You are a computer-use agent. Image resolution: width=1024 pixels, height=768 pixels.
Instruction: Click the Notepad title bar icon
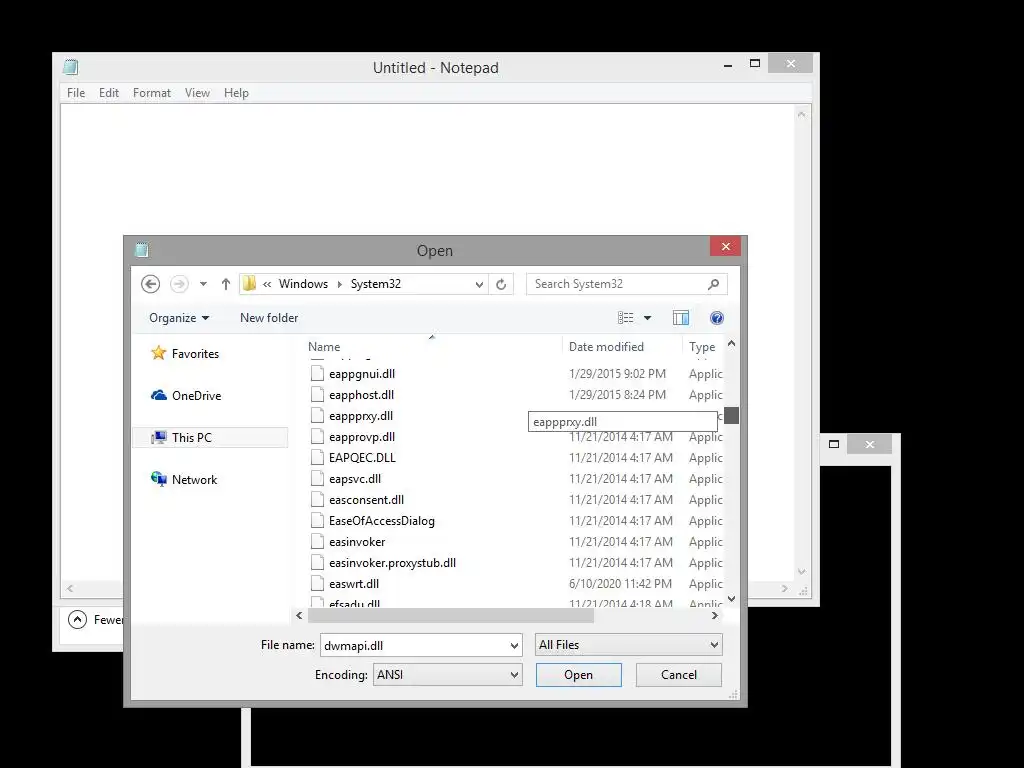pos(71,67)
